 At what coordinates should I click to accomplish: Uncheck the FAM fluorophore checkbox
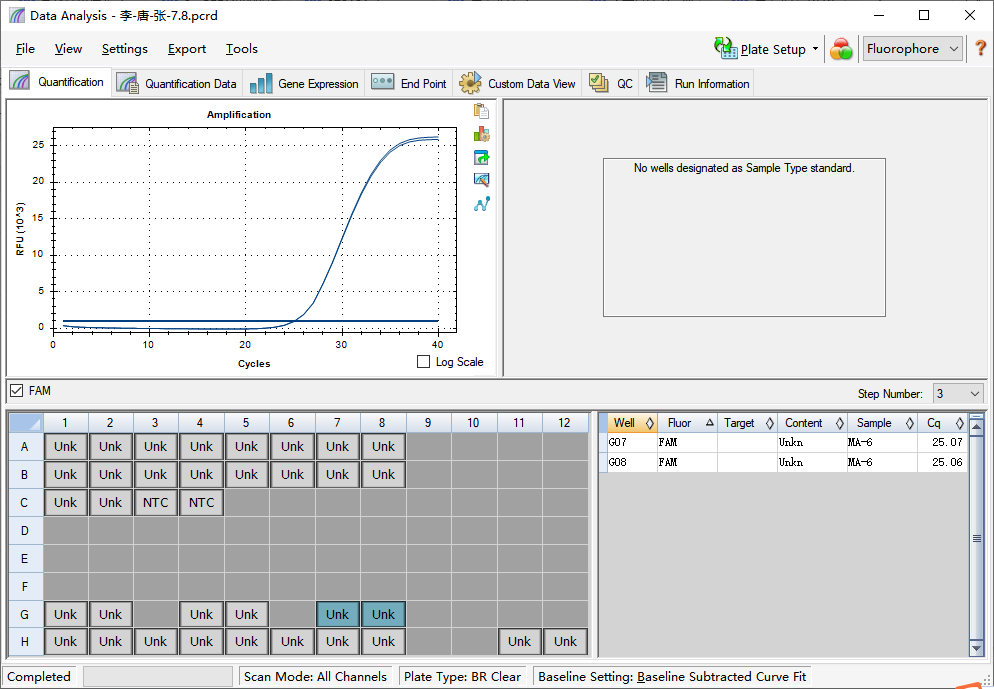click(x=16, y=390)
